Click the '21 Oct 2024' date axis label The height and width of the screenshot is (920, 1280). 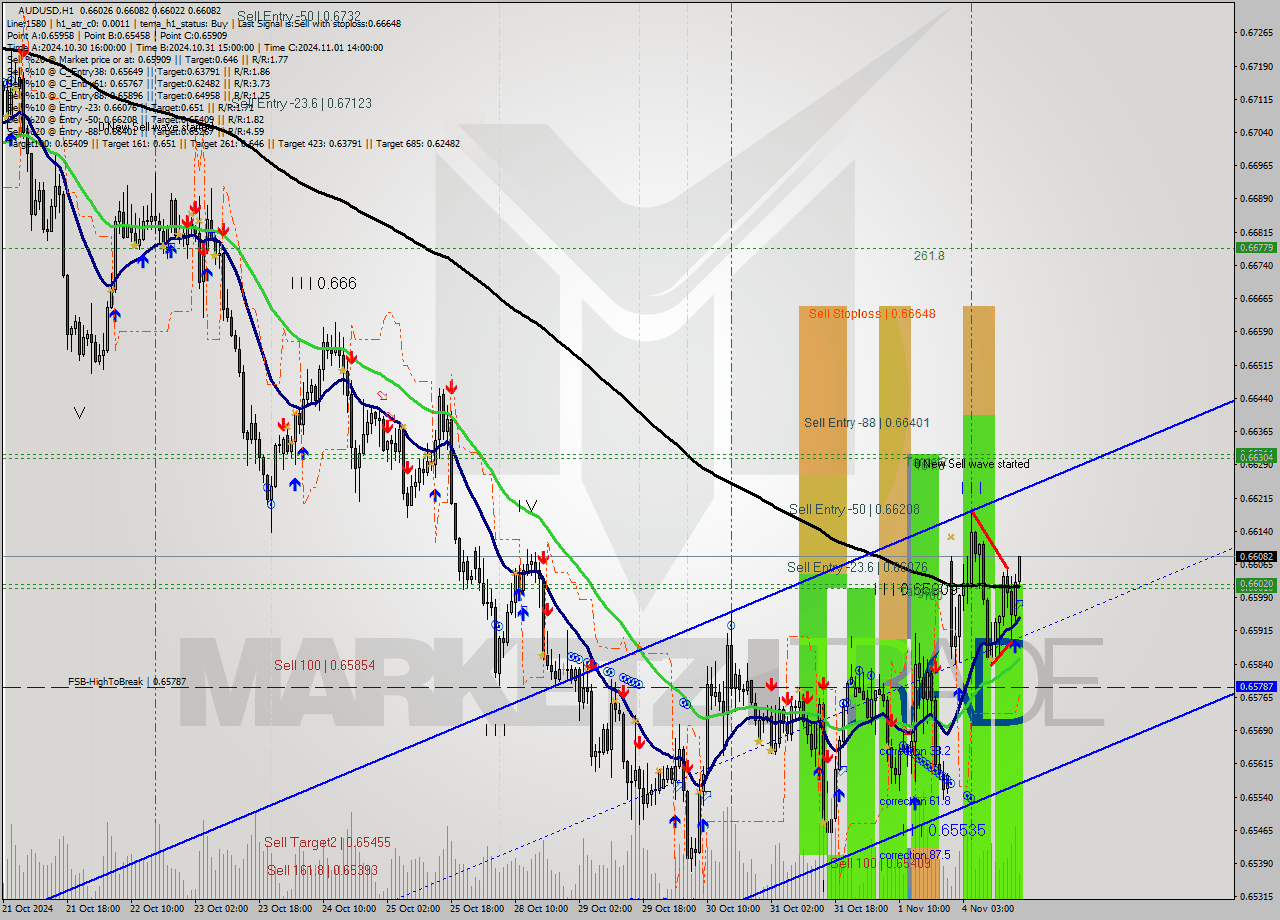coord(27,909)
